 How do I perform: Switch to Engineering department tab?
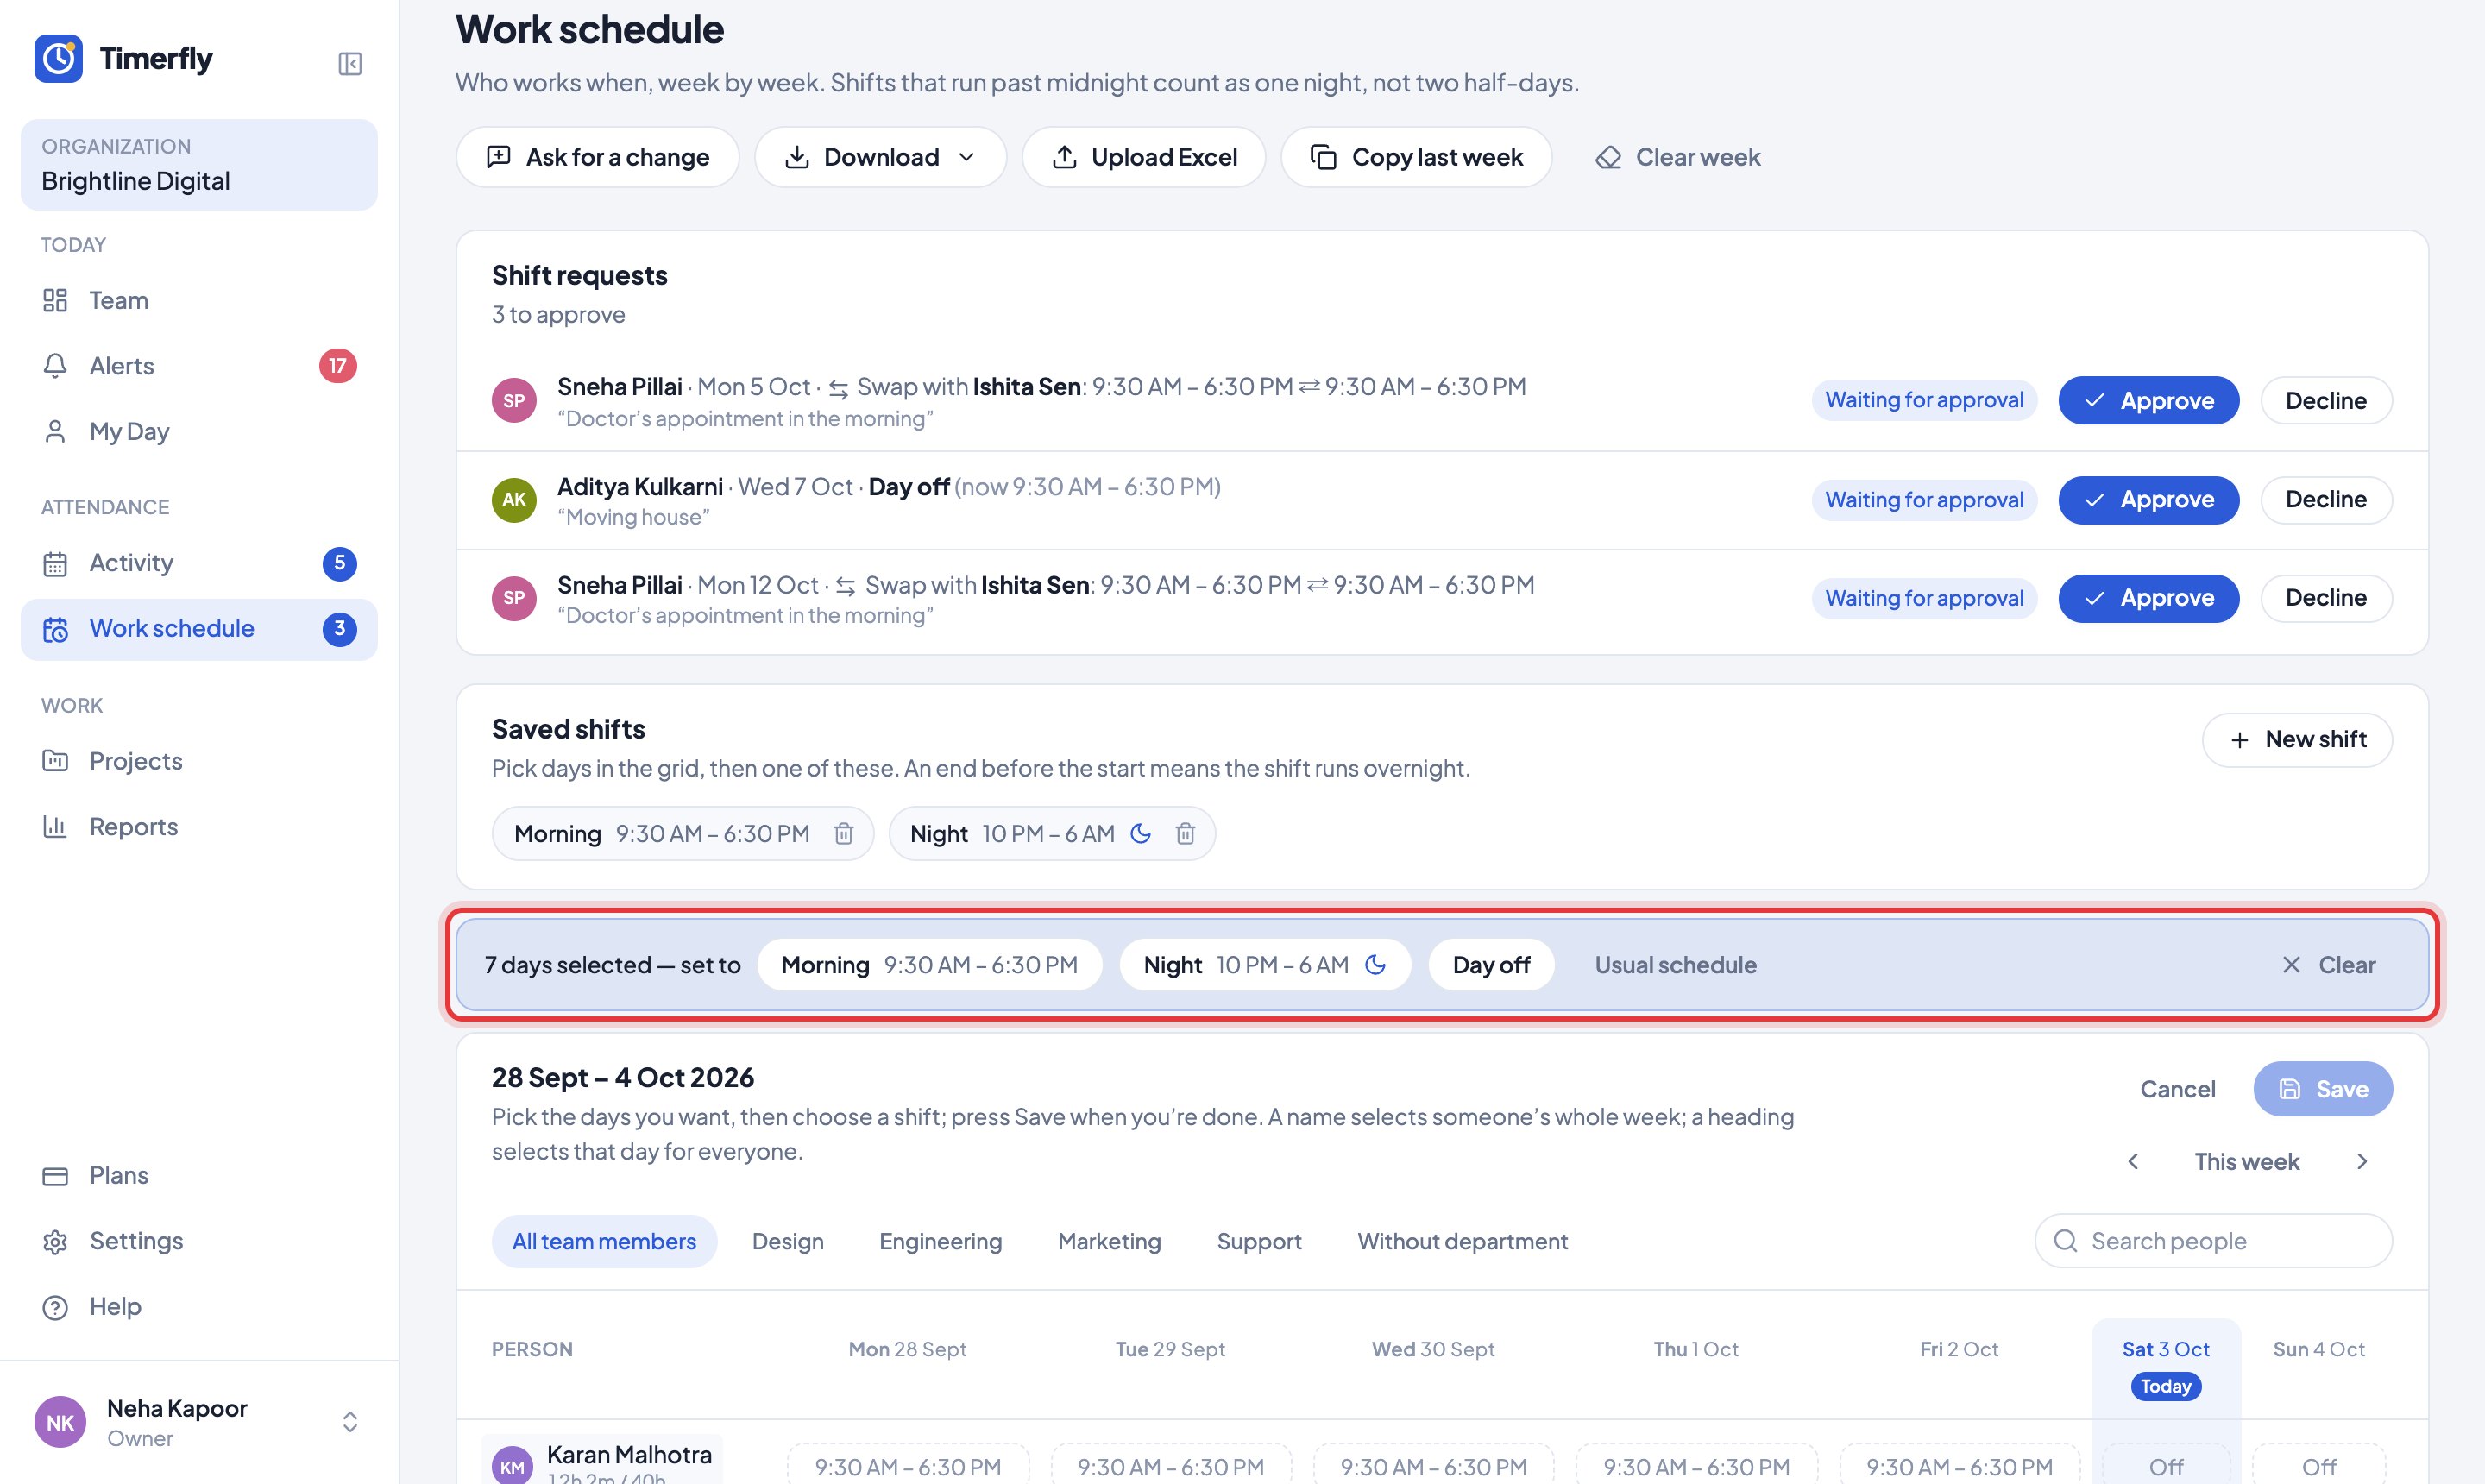click(940, 1241)
